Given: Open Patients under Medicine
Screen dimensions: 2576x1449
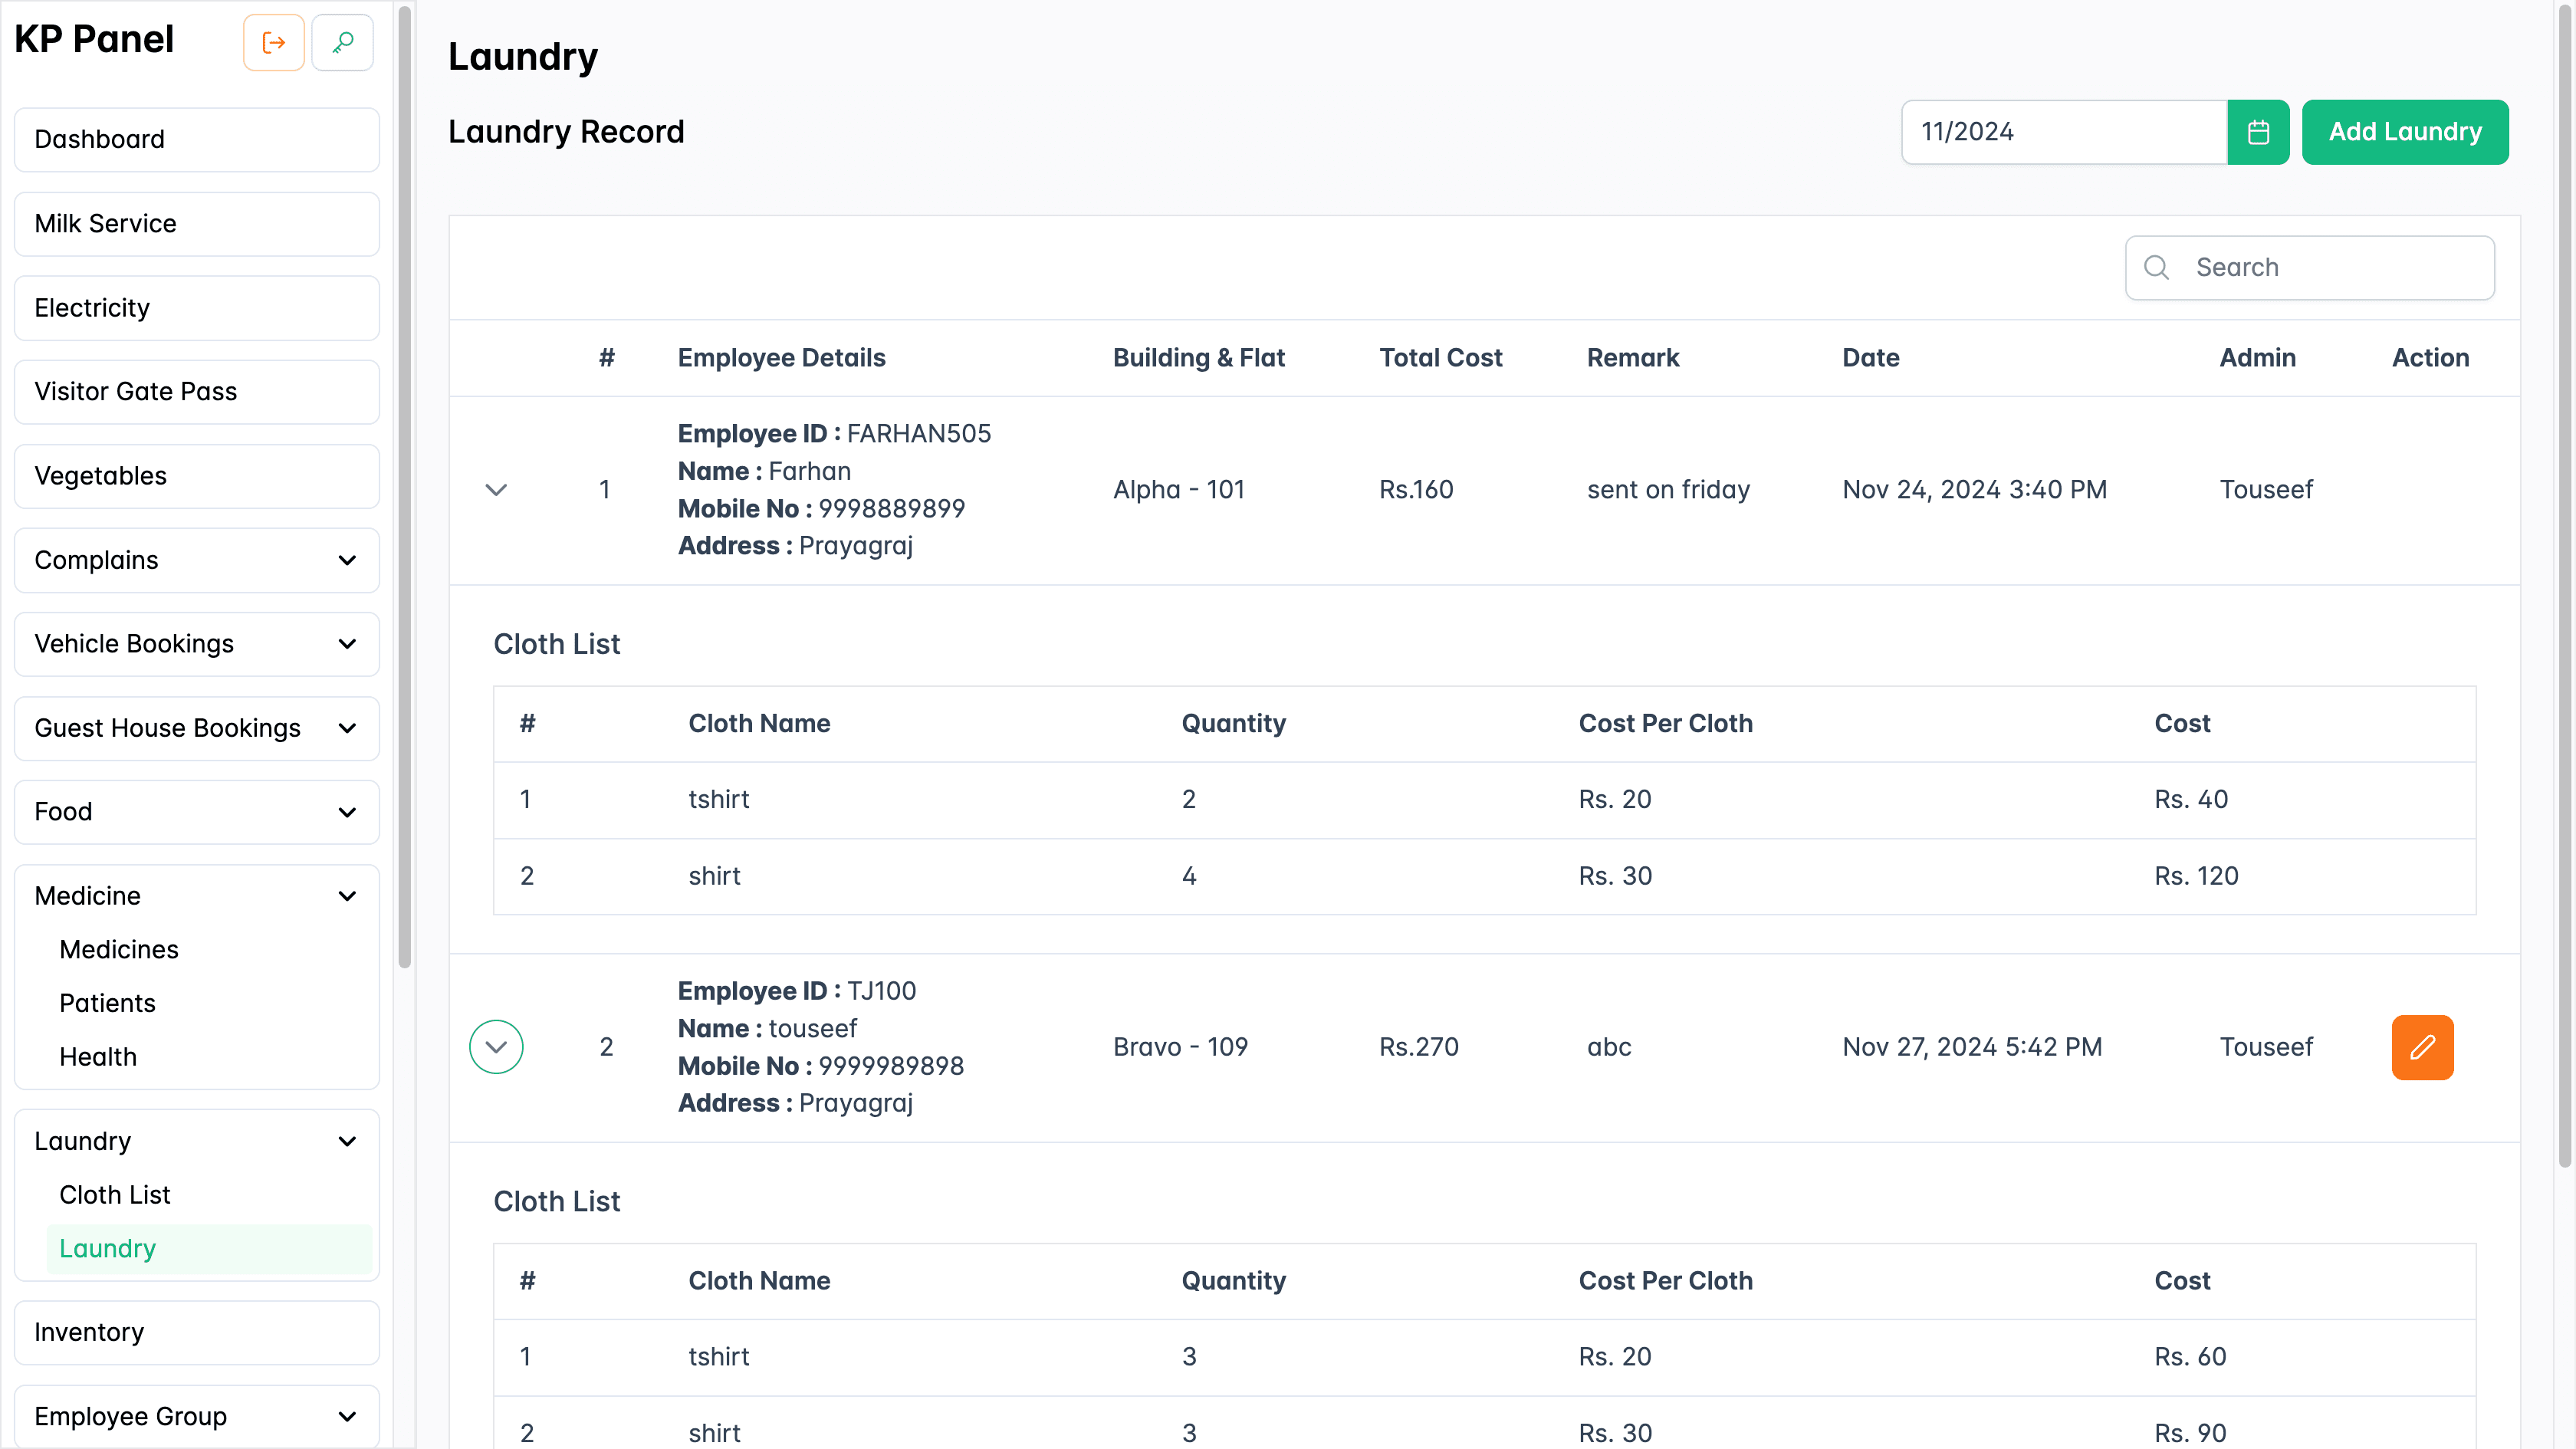Looking at the screenshot, I should click(x=107, y=1003).
